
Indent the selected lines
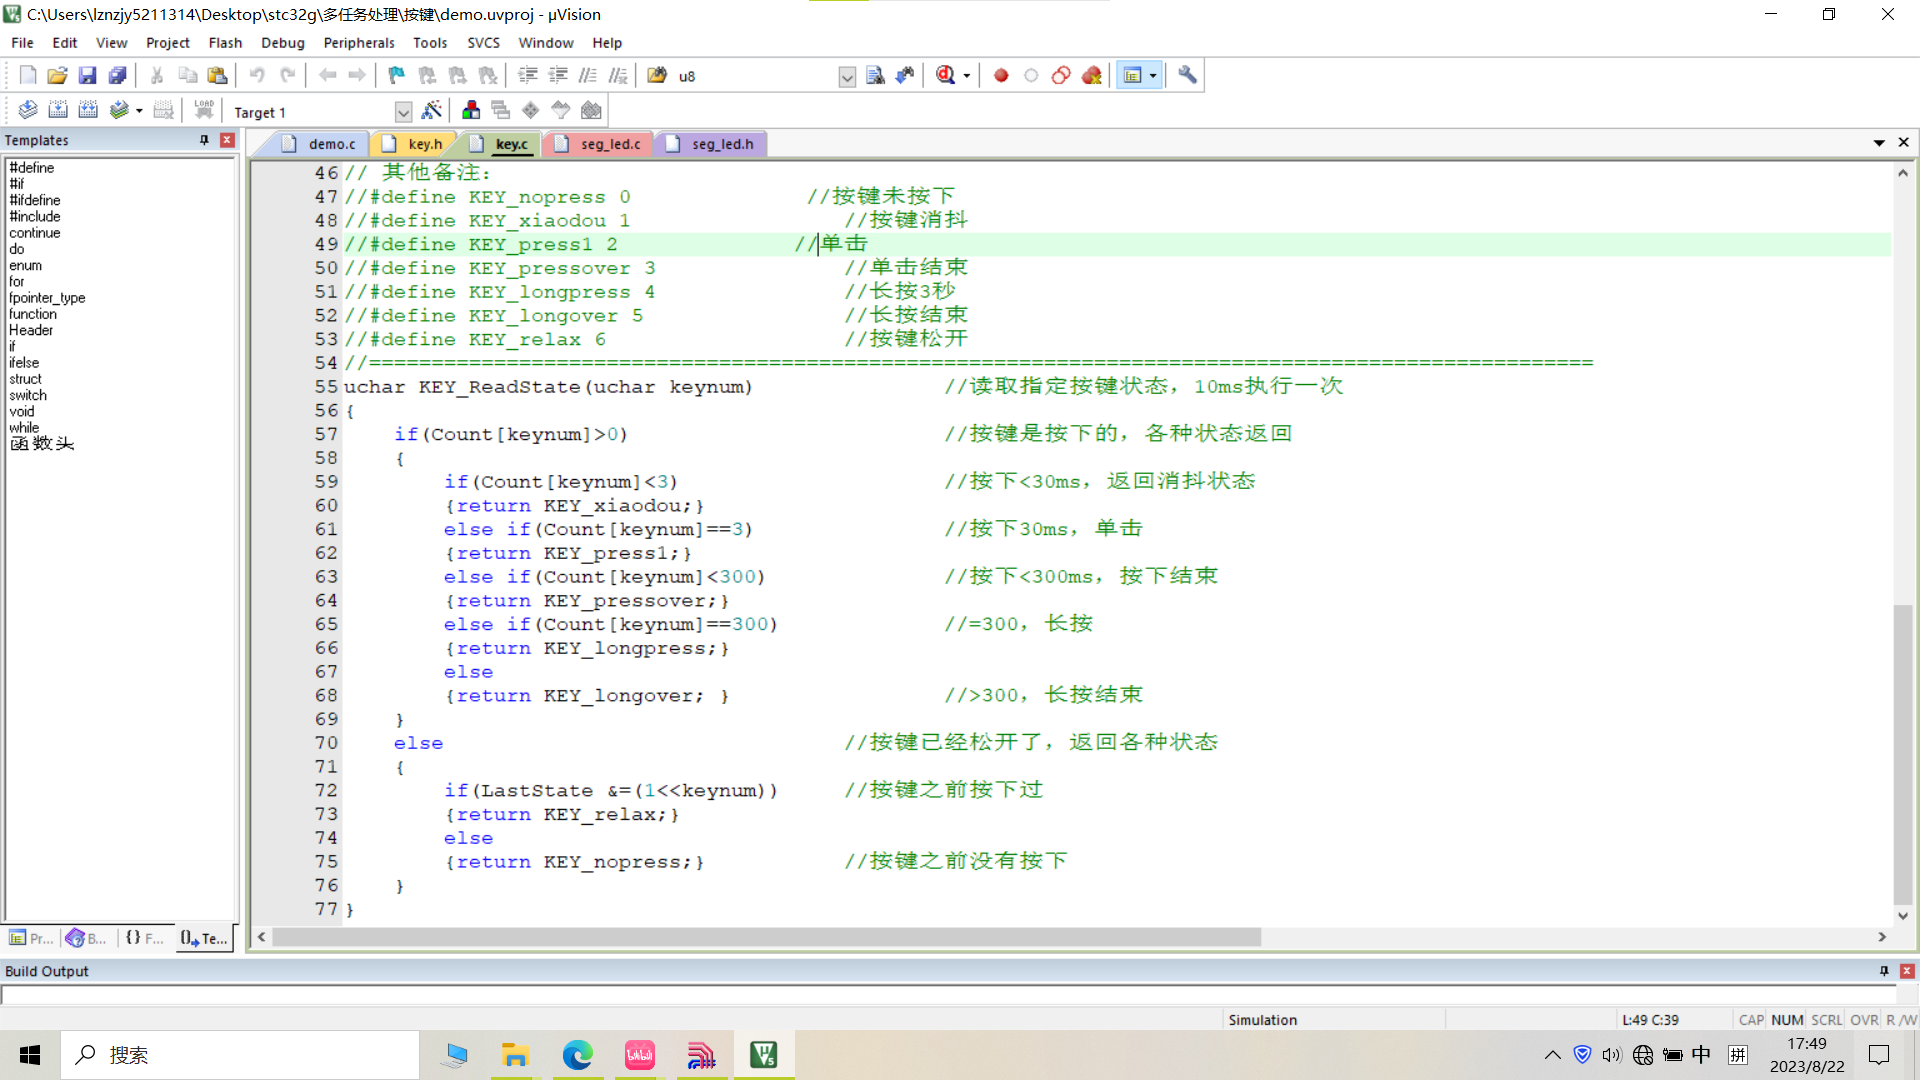(528, 75)
